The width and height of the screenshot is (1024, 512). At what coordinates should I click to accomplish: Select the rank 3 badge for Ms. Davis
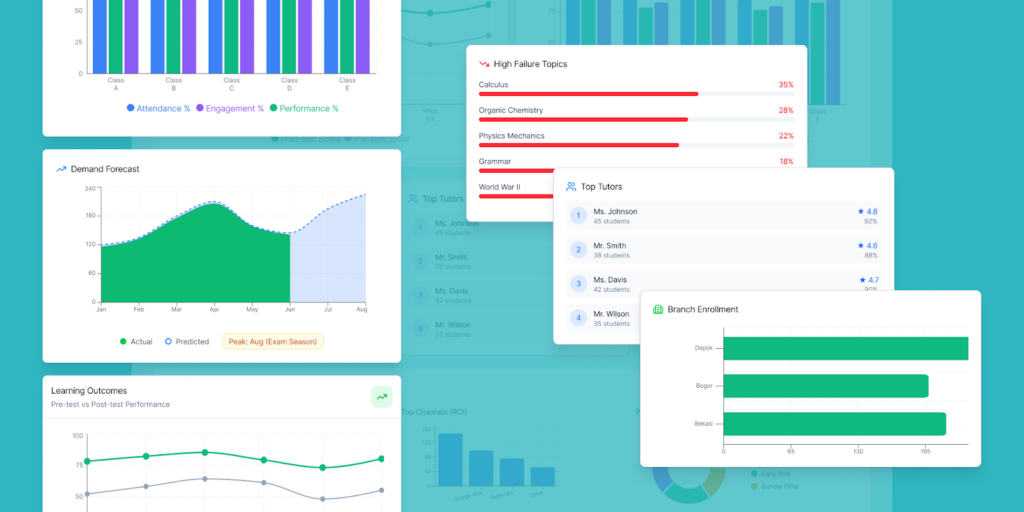[x=578, y=284]
